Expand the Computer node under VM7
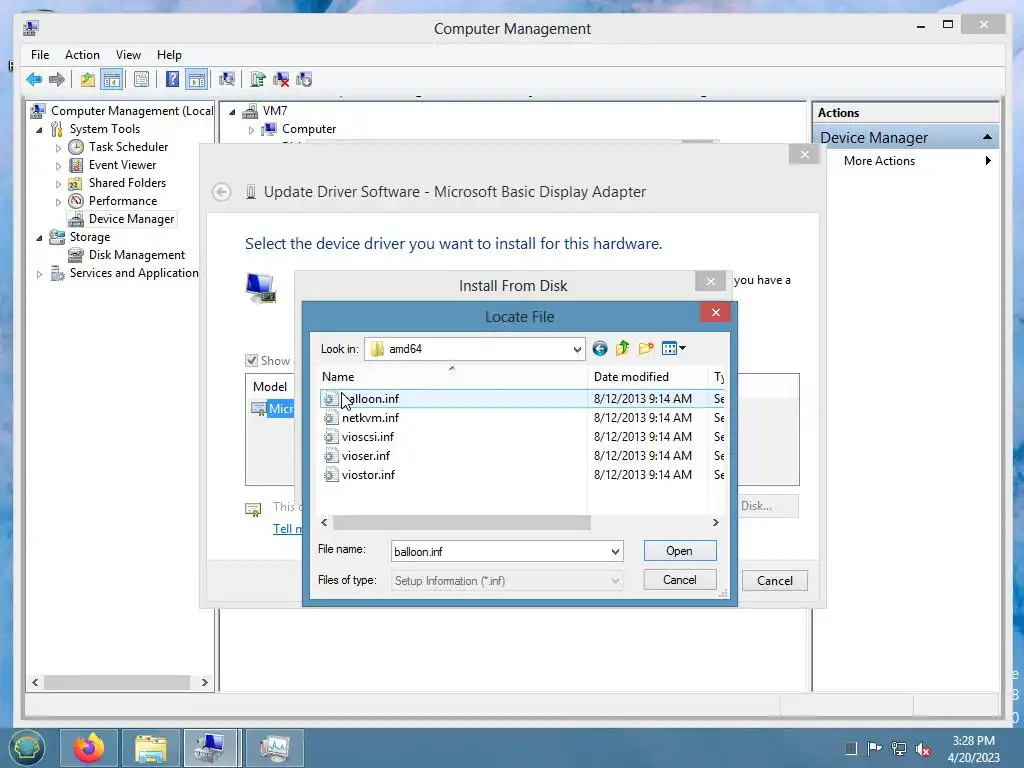1024x768 pixels. (x=251, y=130)
